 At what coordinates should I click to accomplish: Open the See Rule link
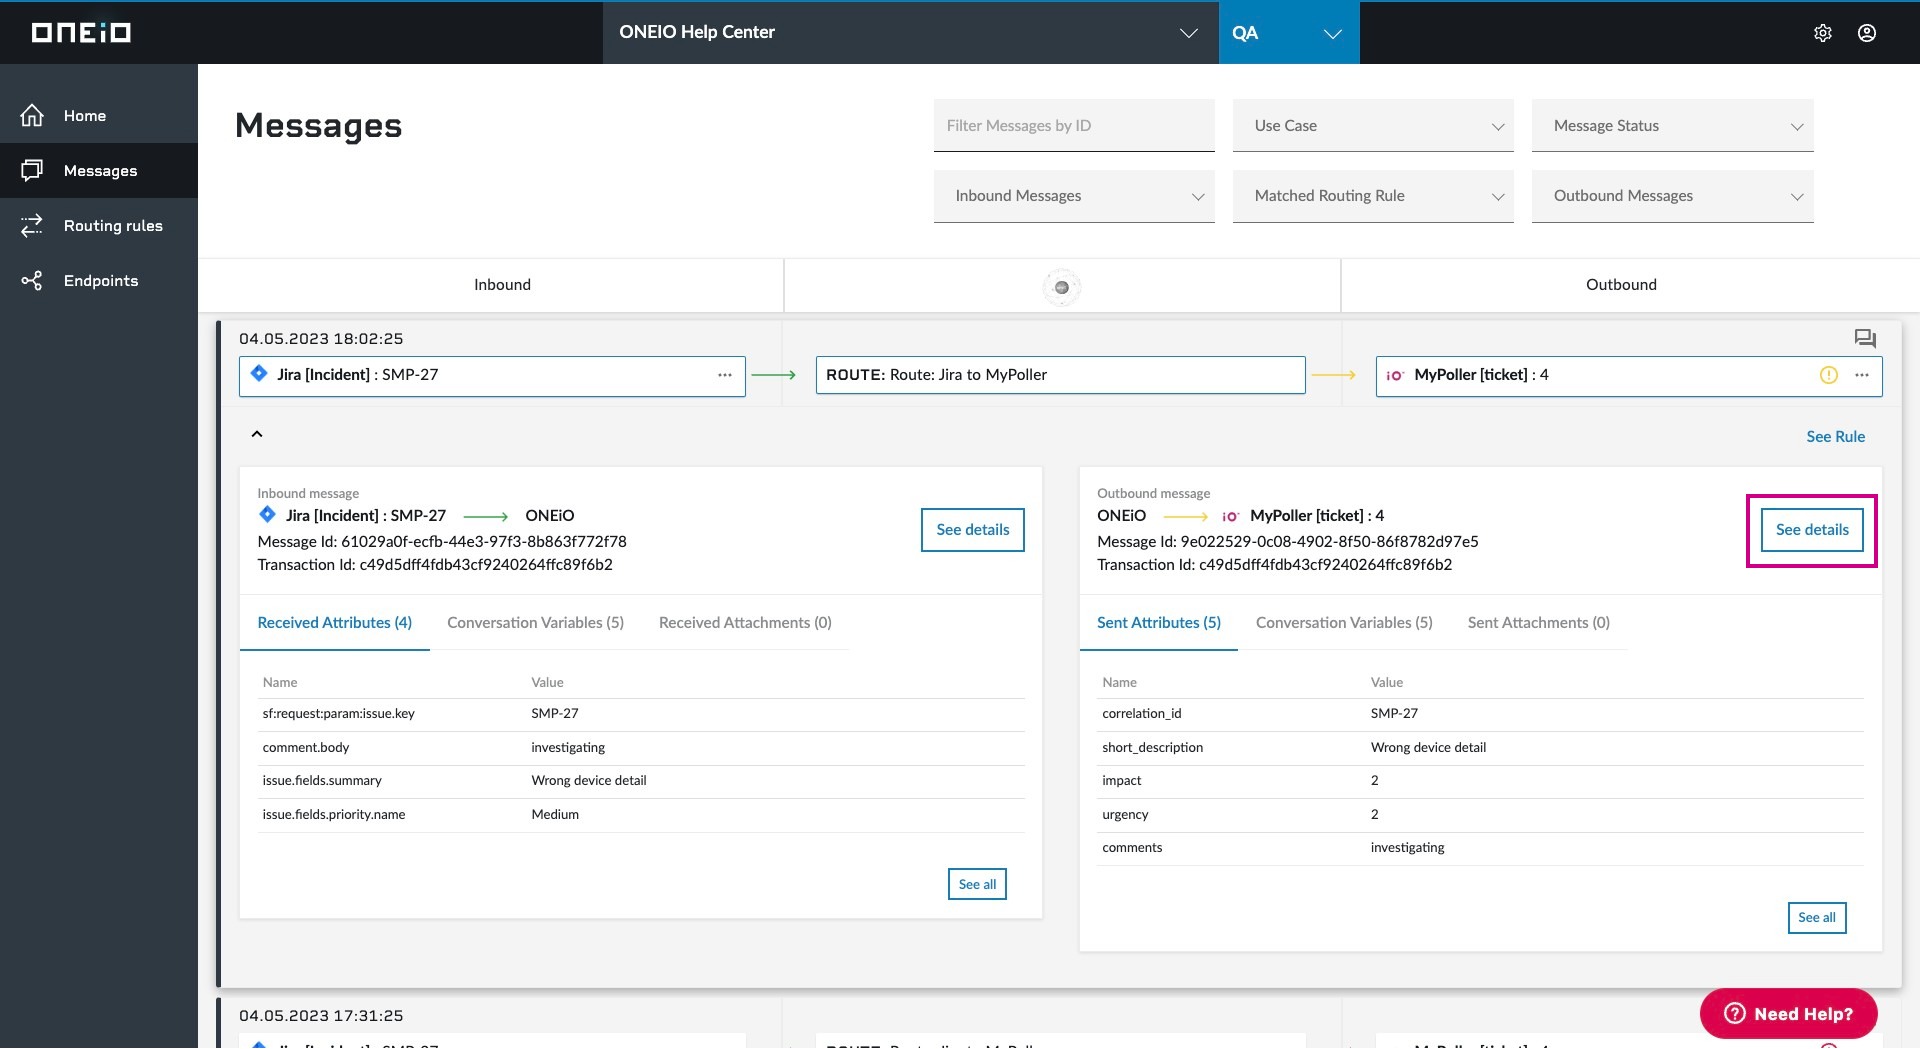tap(1835, 436)
